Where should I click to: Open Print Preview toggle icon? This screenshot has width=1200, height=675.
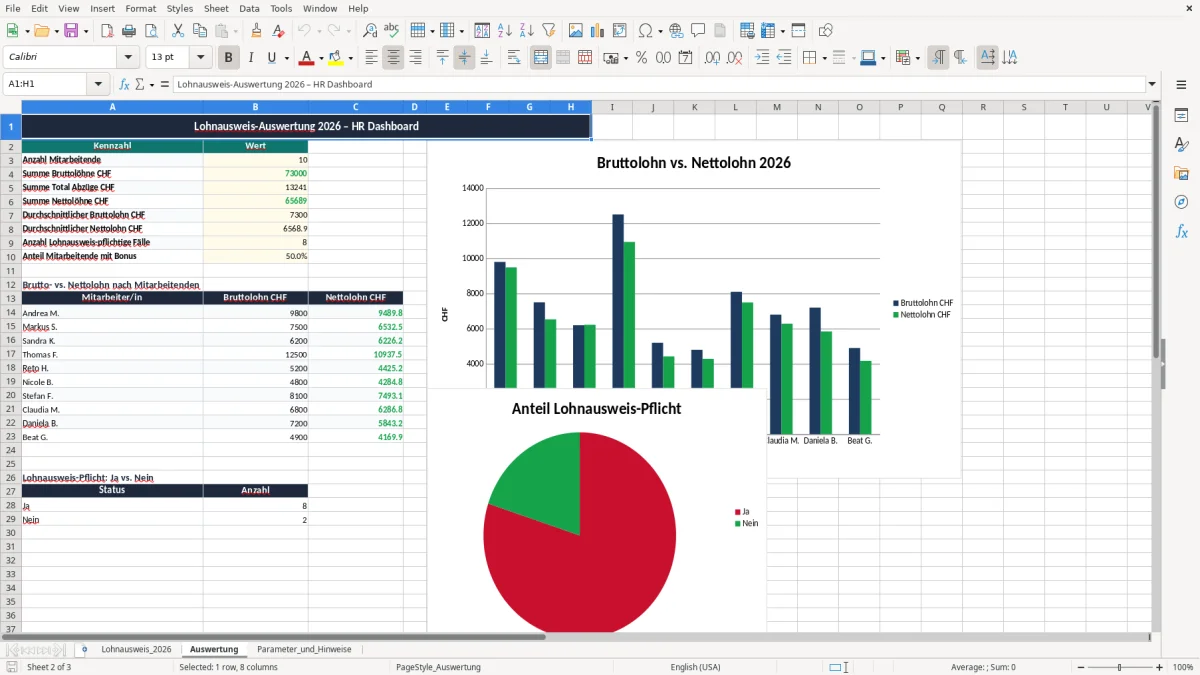coord(151,31)
